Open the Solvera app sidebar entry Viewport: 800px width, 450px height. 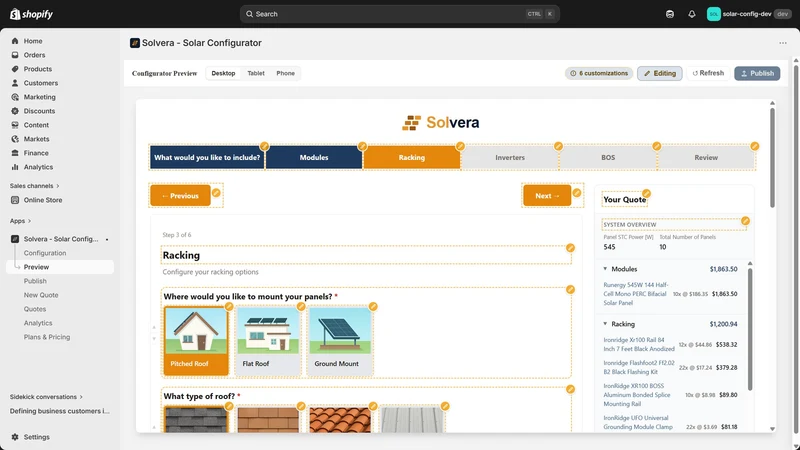tap(60, 239)
